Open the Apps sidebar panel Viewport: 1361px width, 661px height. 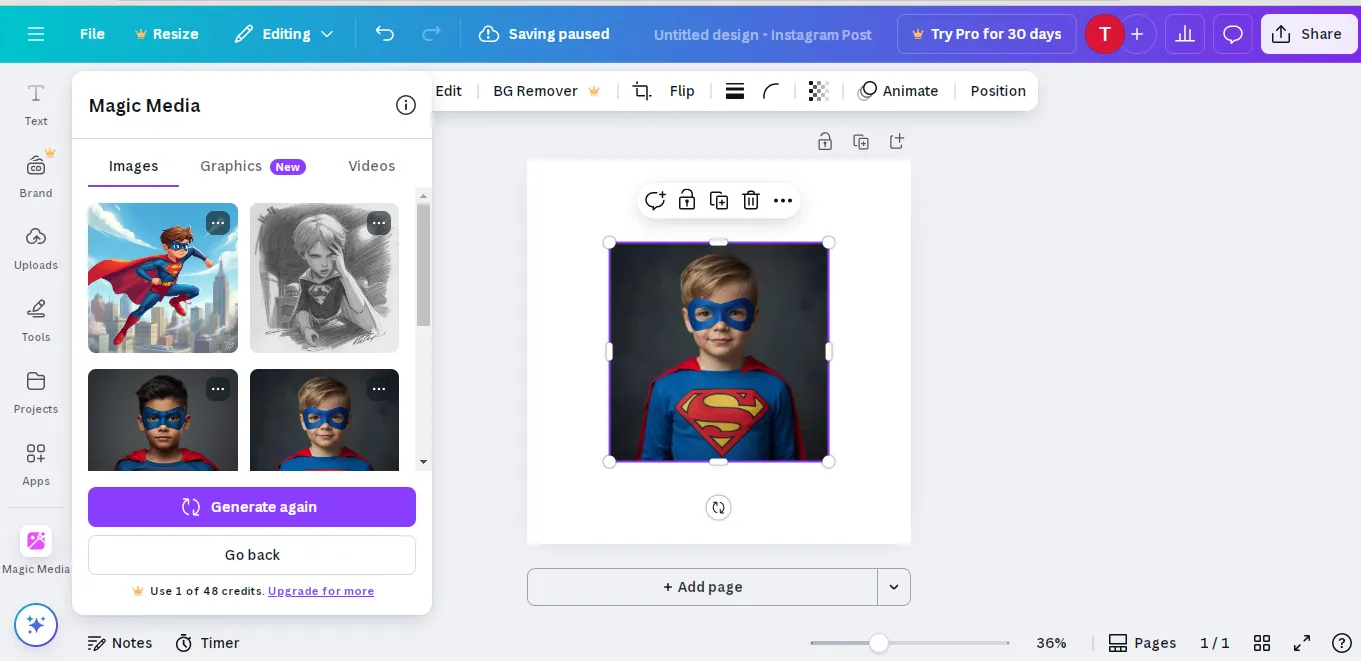click(36, 464)
